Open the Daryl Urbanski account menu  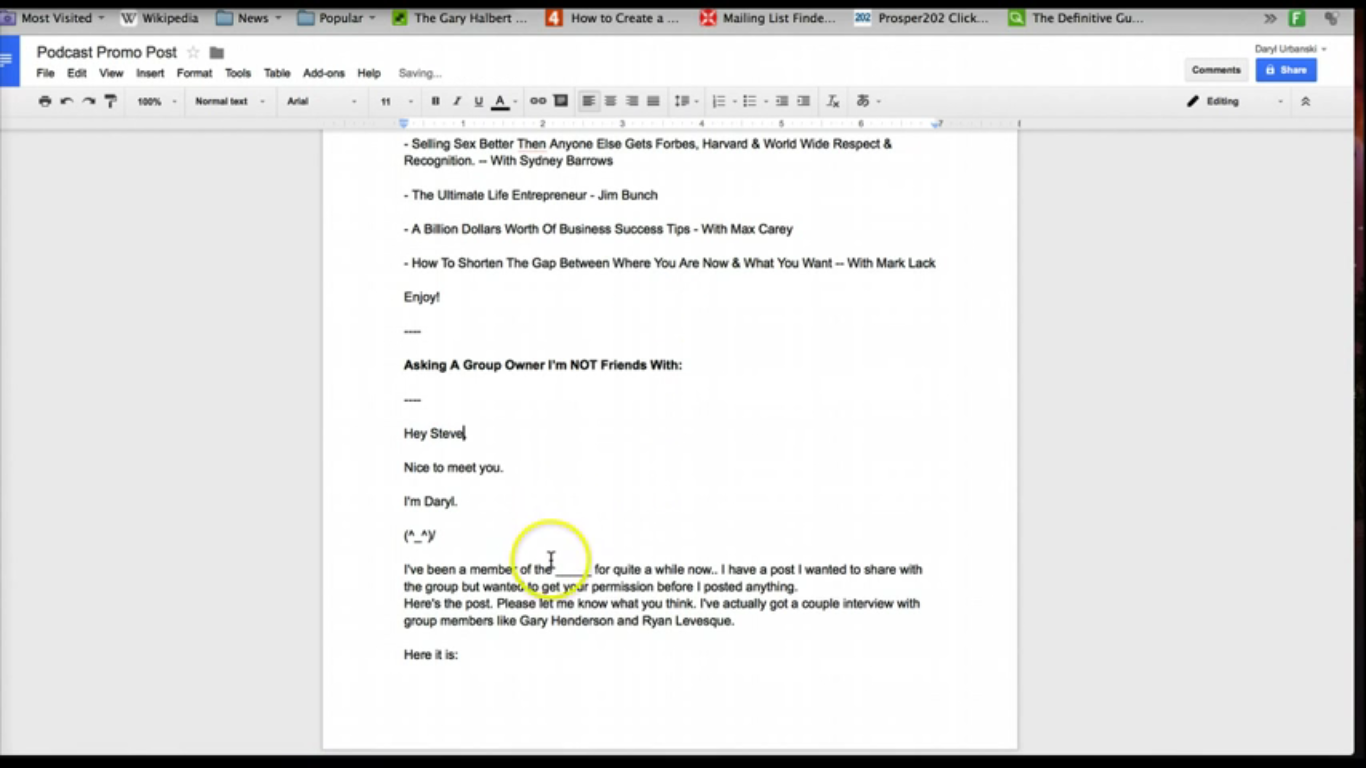pyautogui.click(x=1291, y=48)
